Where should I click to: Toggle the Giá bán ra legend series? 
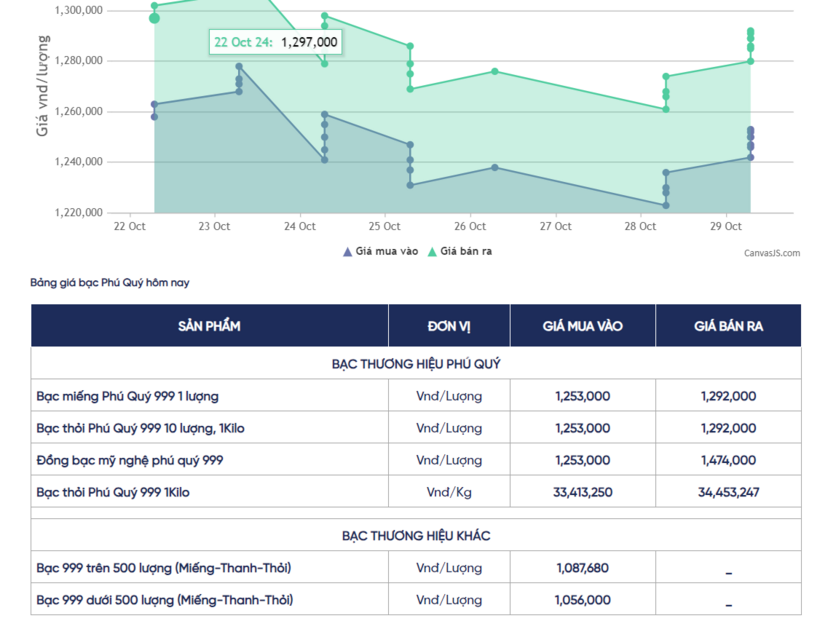(x=460, y=251)
